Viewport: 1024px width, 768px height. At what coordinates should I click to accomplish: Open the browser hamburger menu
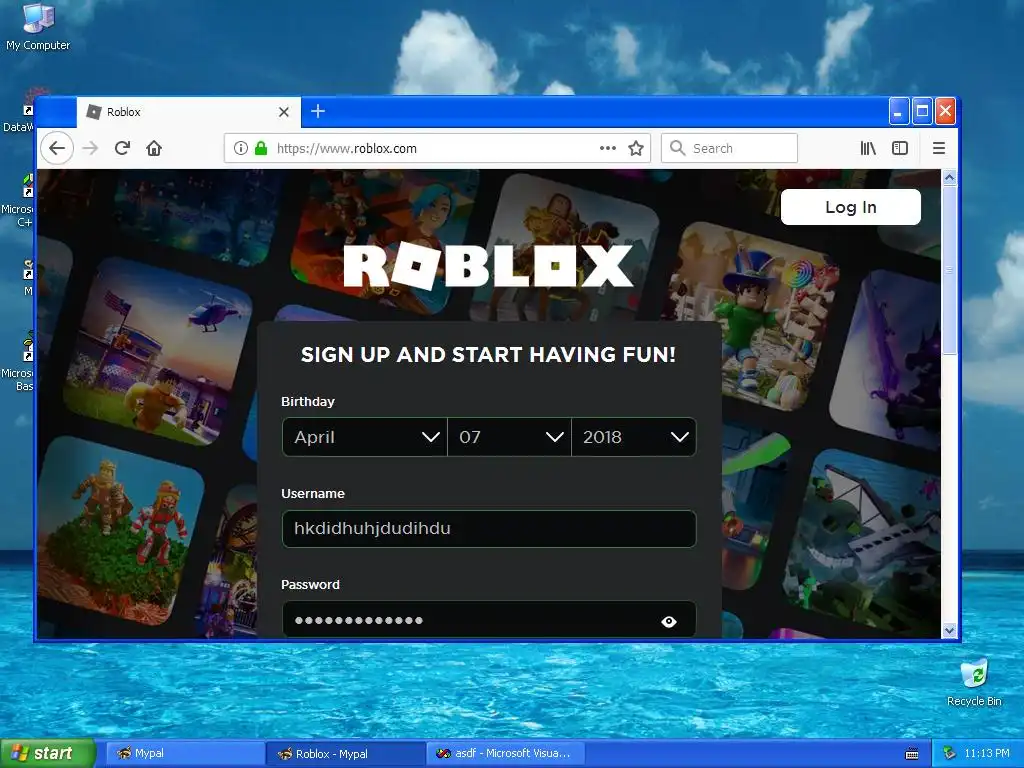point(939,148)
